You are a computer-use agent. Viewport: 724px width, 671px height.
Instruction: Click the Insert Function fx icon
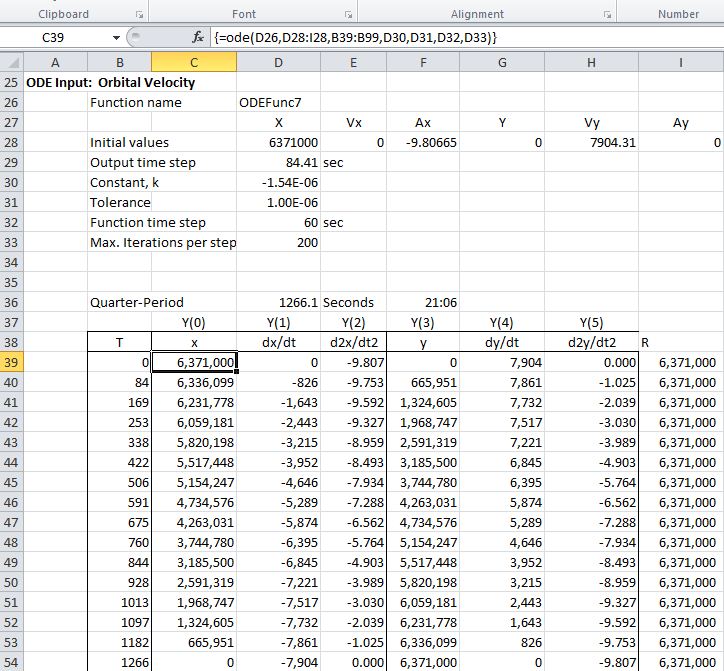(198, 37)
